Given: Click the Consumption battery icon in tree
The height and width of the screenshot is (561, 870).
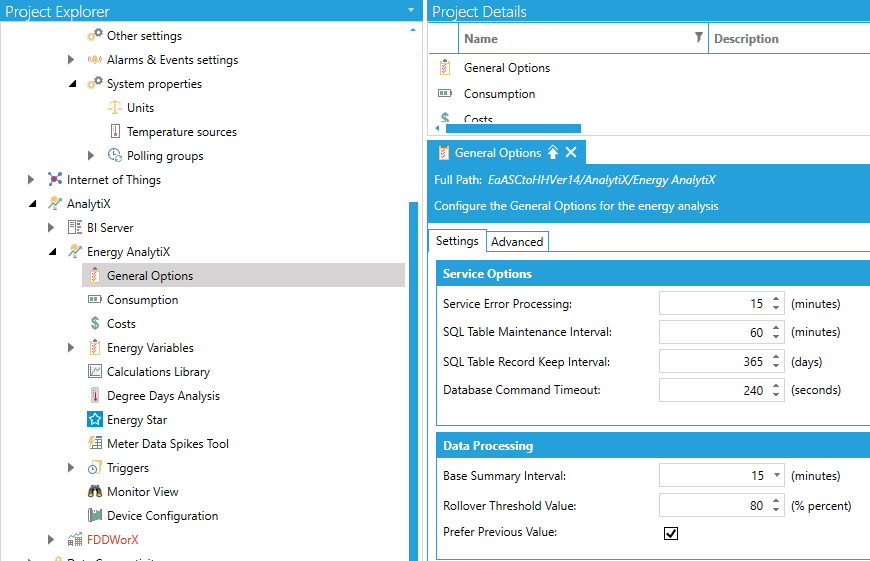Looking at the screenshot, I should (95, 300).
